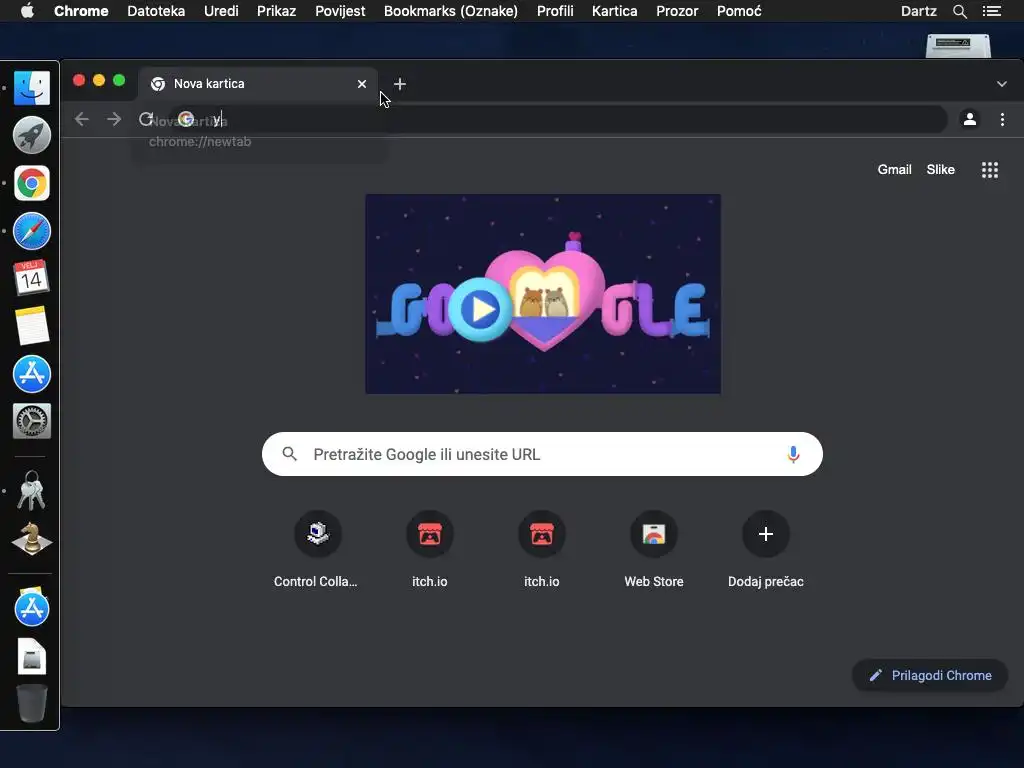Open the Bookmarks (Oznake) menu
Viewport: 1024px width, 768px height.
point(451,11)
